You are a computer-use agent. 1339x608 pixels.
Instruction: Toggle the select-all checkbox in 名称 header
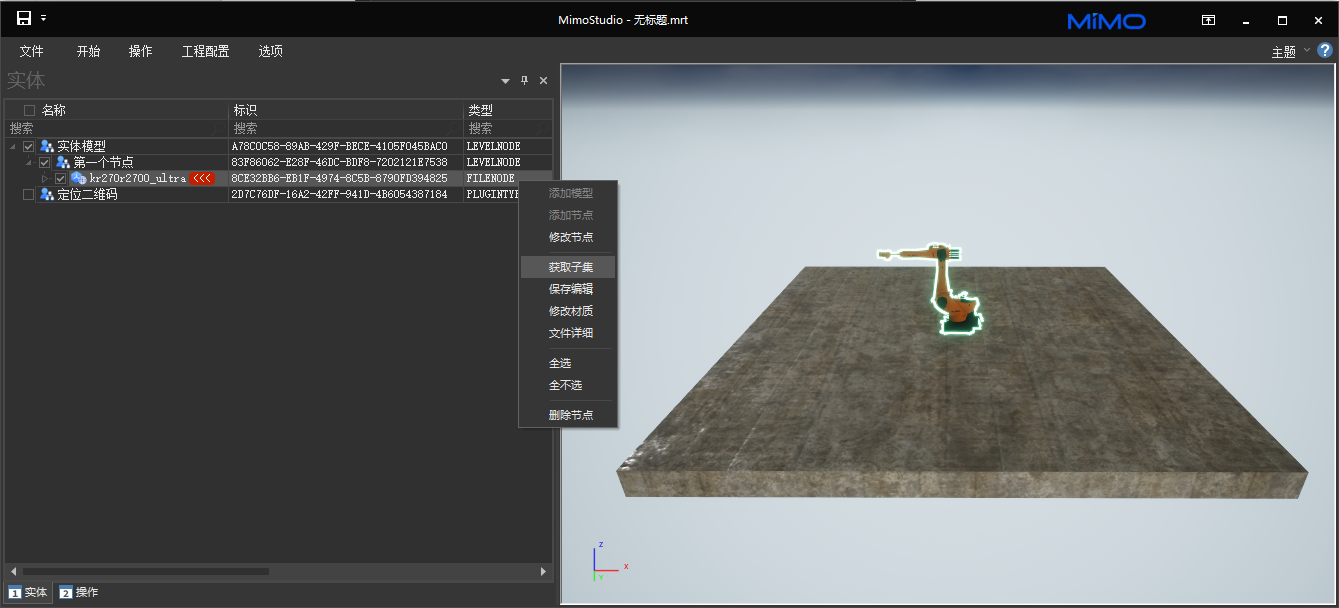[x=30, y=110]
